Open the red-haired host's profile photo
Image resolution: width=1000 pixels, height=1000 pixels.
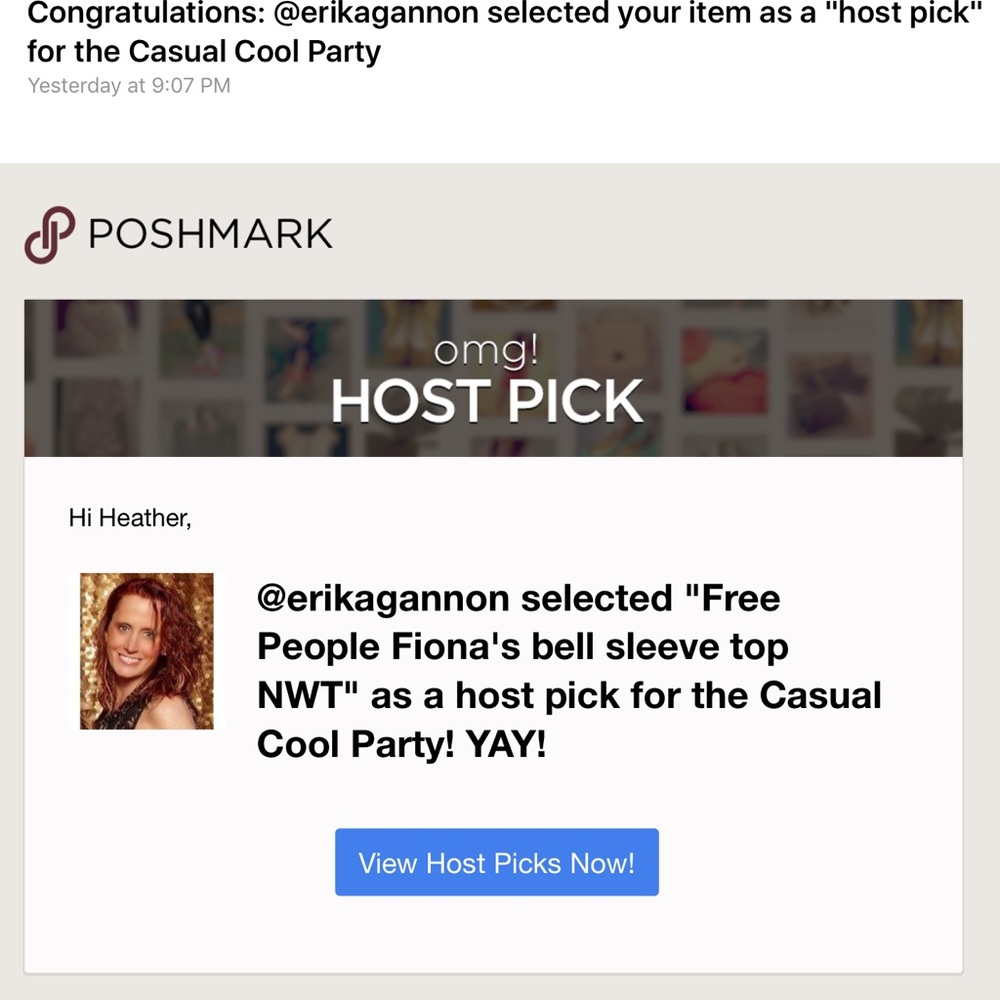(x=147, y=651)
